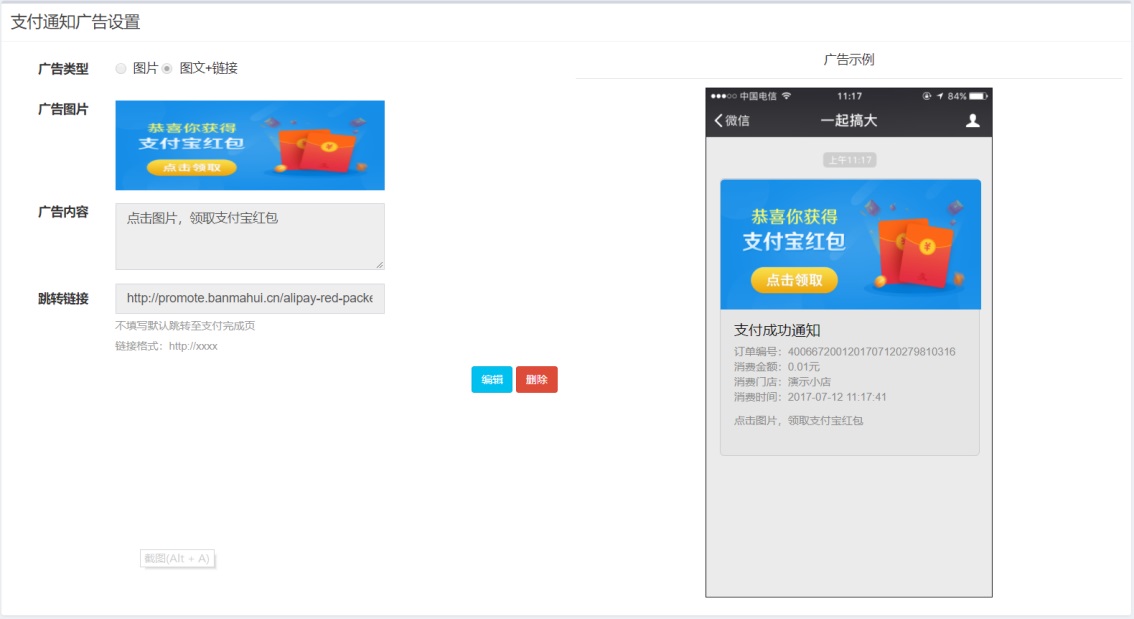Image resolution: width=1134 pixels, height=619 pixels.
Task: Select the 图片 ad type radio button
Action: [x=121, y=69]
